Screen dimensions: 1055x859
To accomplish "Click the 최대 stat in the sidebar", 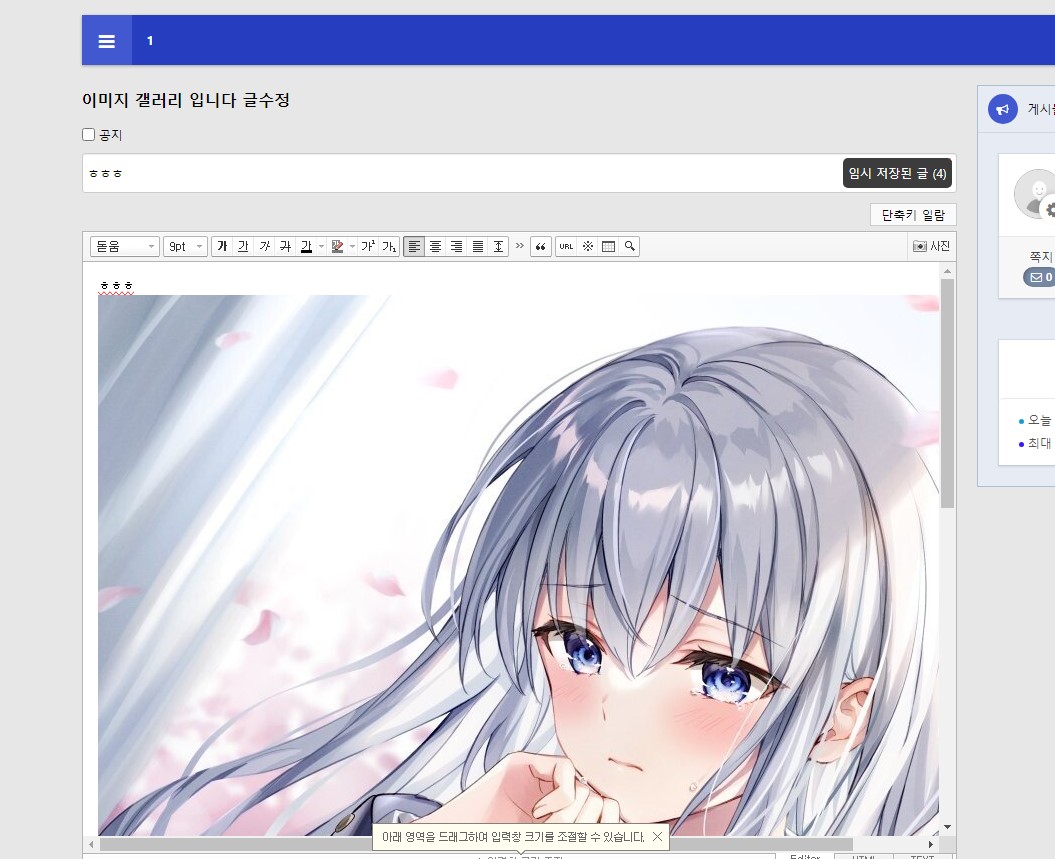I will (1039, 443).
